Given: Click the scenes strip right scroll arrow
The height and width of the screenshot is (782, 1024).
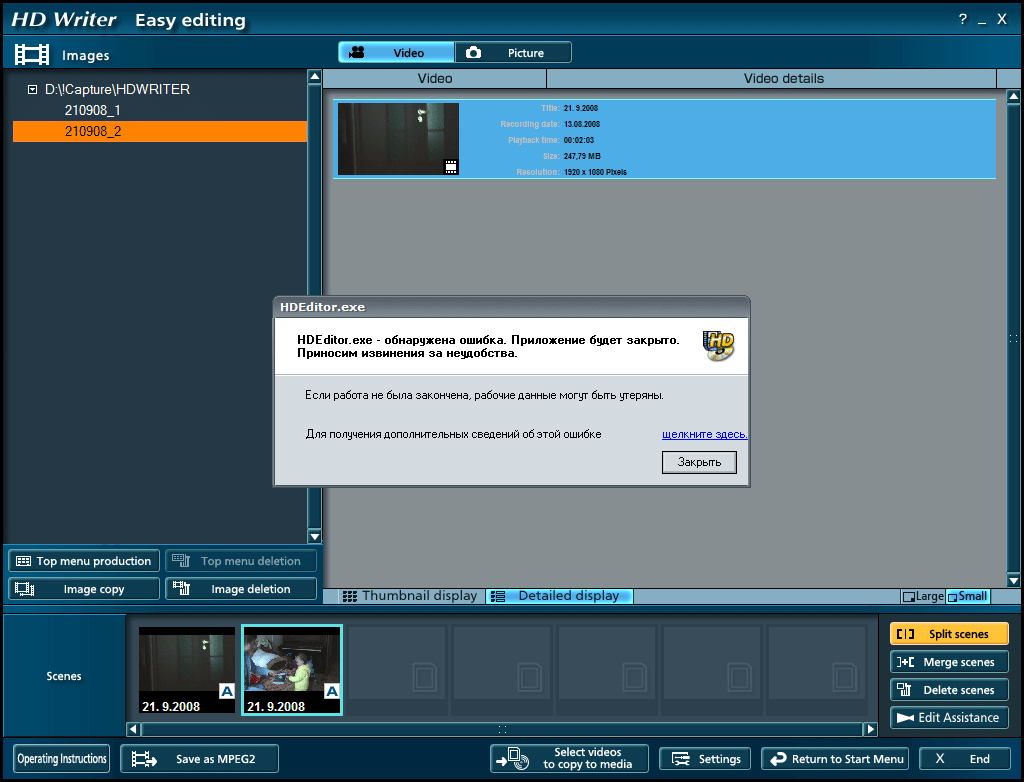Looking at the screenshot, I should tap(870, 729).
